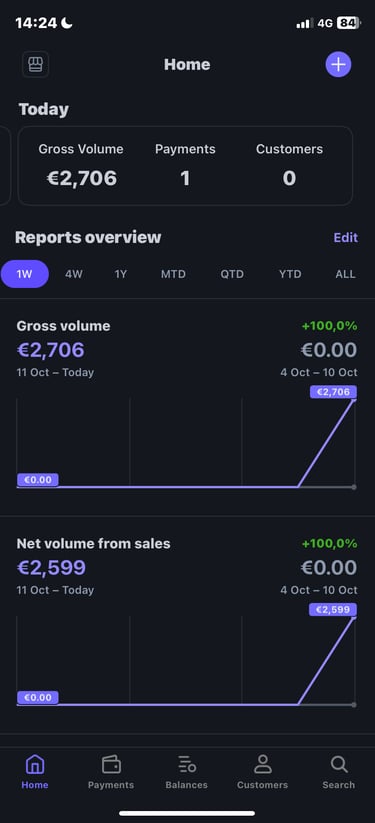This screenshot has width=375, height=823.
Task: Open the store account switcher icon
Action: pyautogui.click(x=36, y=65)
